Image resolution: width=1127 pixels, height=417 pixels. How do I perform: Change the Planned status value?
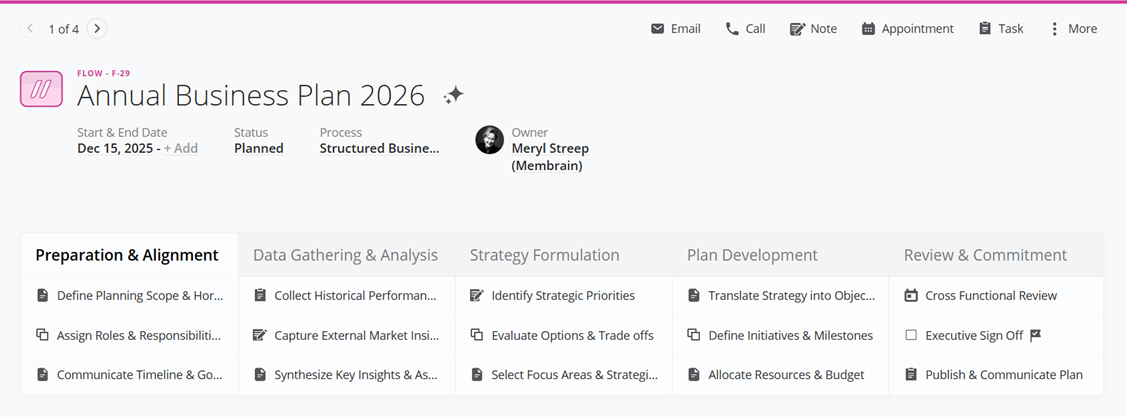pyautogui.click(x=258, y=148)
